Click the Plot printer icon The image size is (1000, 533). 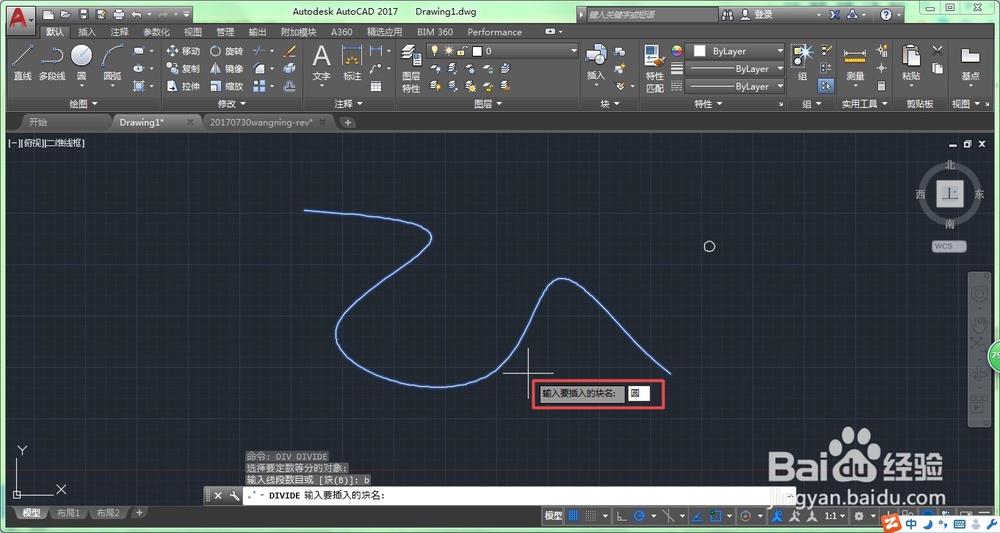tap(119, 13)
